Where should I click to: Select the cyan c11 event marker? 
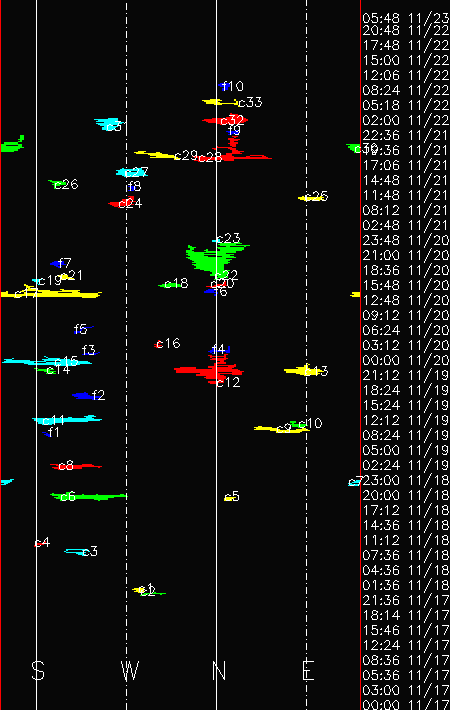click(67, 420)
